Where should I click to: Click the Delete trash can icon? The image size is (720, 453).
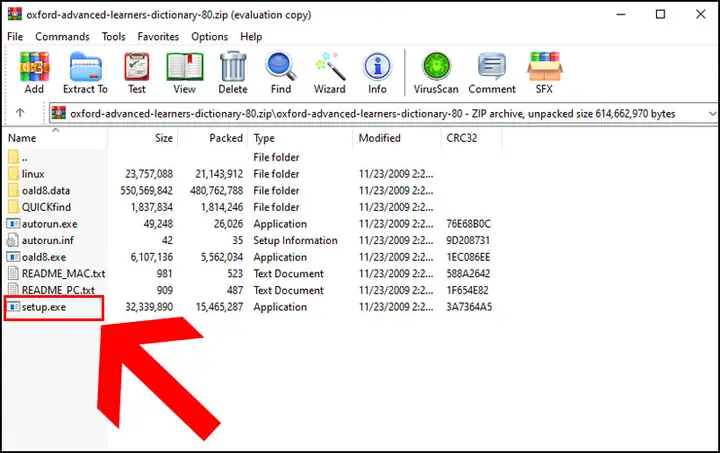point(233,73)
